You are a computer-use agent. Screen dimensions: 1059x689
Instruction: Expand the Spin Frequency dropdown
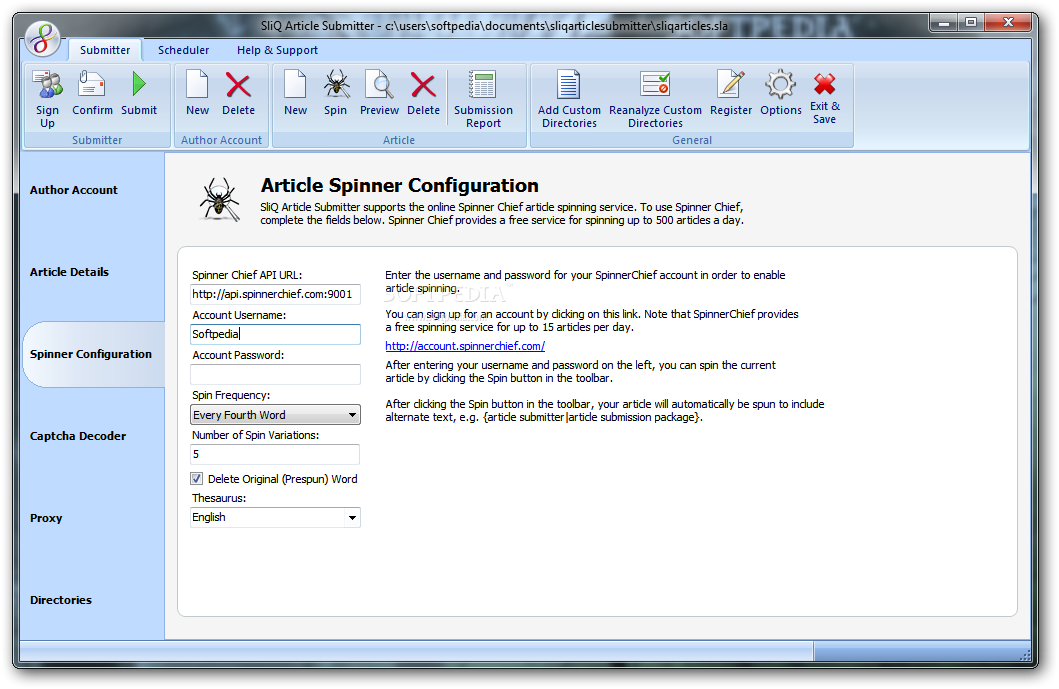tap(352, 415)
